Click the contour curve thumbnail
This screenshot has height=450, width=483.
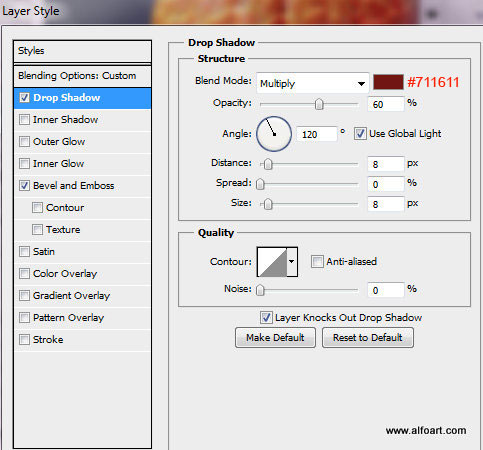(x=272, y=262)
